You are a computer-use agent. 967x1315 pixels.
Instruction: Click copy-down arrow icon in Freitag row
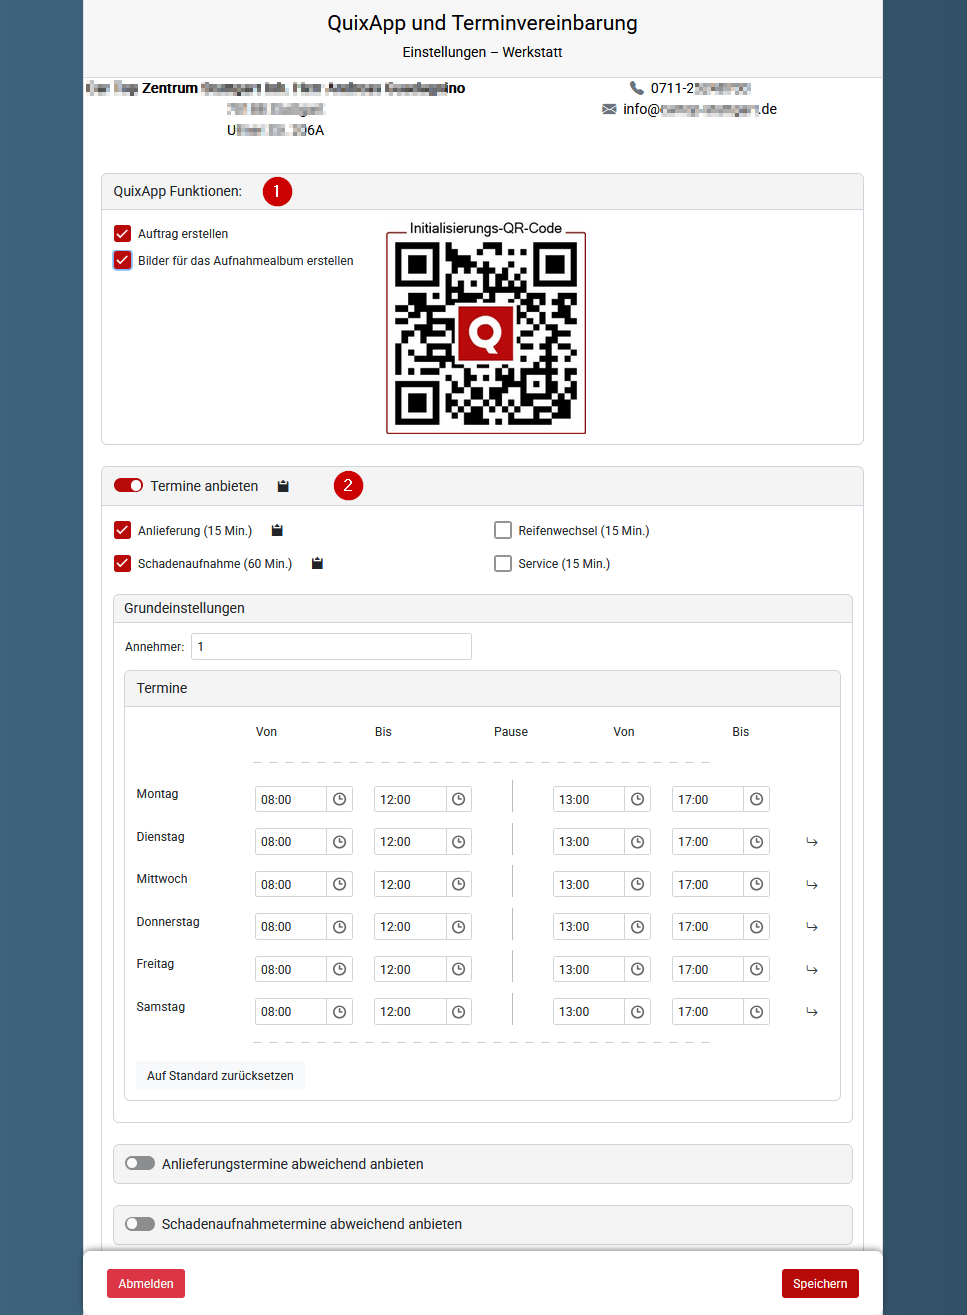(812, 970)
